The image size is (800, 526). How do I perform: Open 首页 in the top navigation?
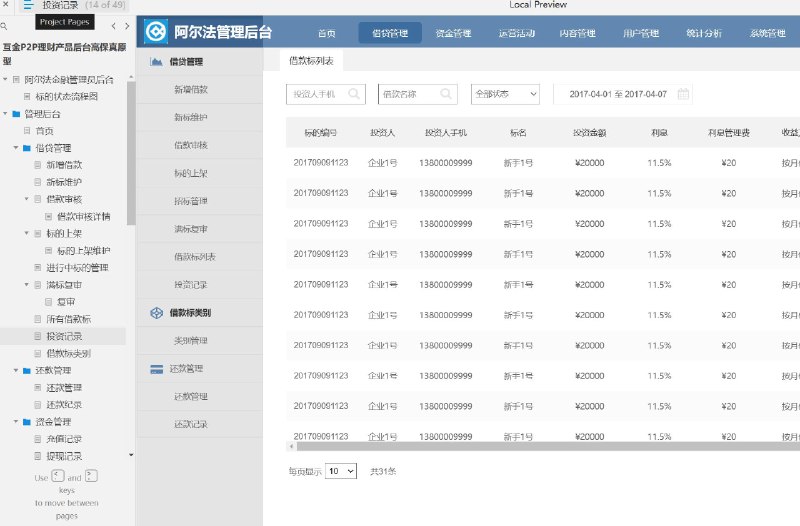point(327,33)
